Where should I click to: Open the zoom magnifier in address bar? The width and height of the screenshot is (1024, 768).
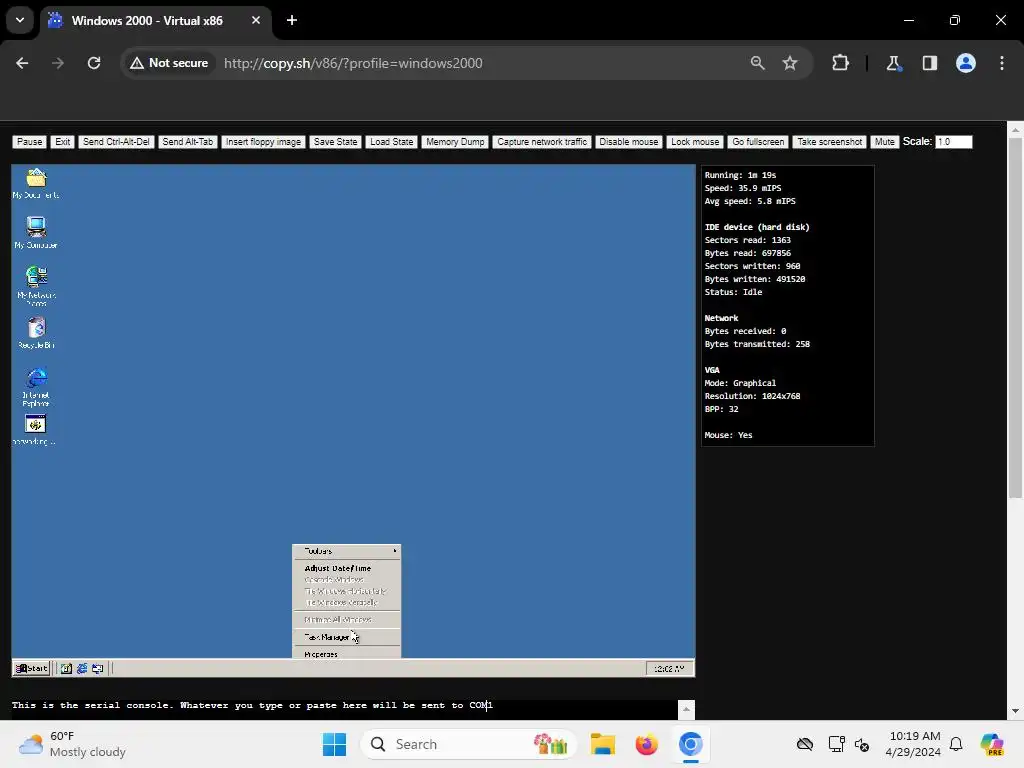pyautogui.click(x=758, y=63)
